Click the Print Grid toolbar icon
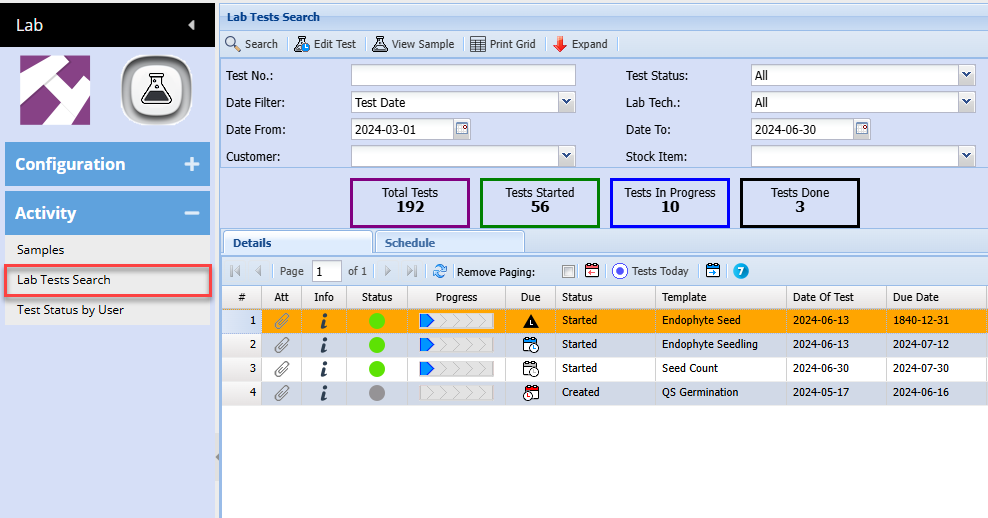Screen dimensions: 988x518 click(478, 44)
